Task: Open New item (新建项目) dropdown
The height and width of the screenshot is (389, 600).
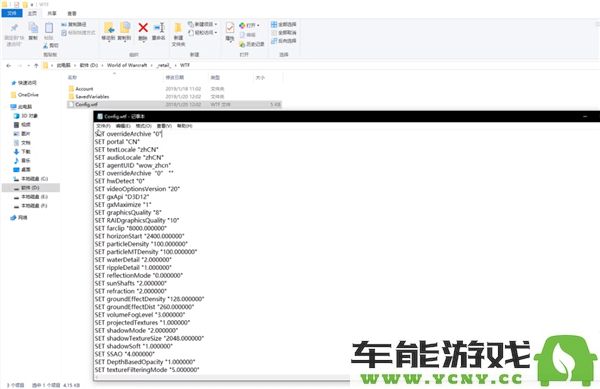Action: click(x=202, y=24)
